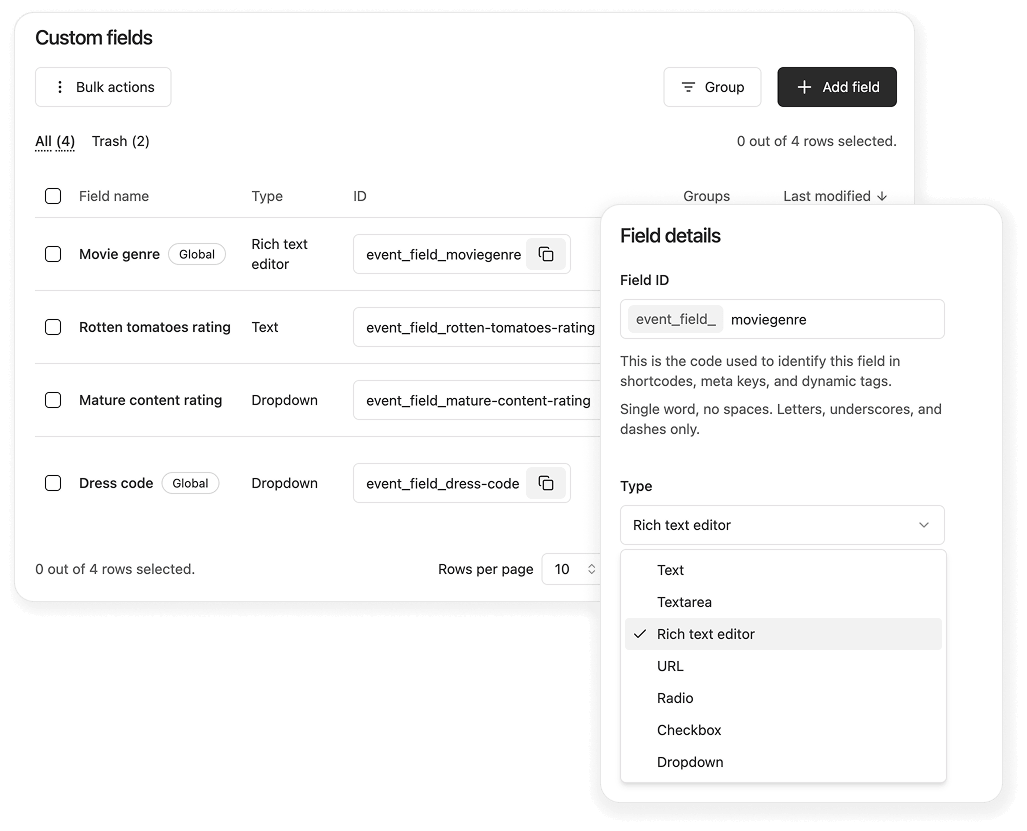The width and height of the screenshot is (1027, 831).
Task: Choose Textarea as the field type
Action: [684, 602]
